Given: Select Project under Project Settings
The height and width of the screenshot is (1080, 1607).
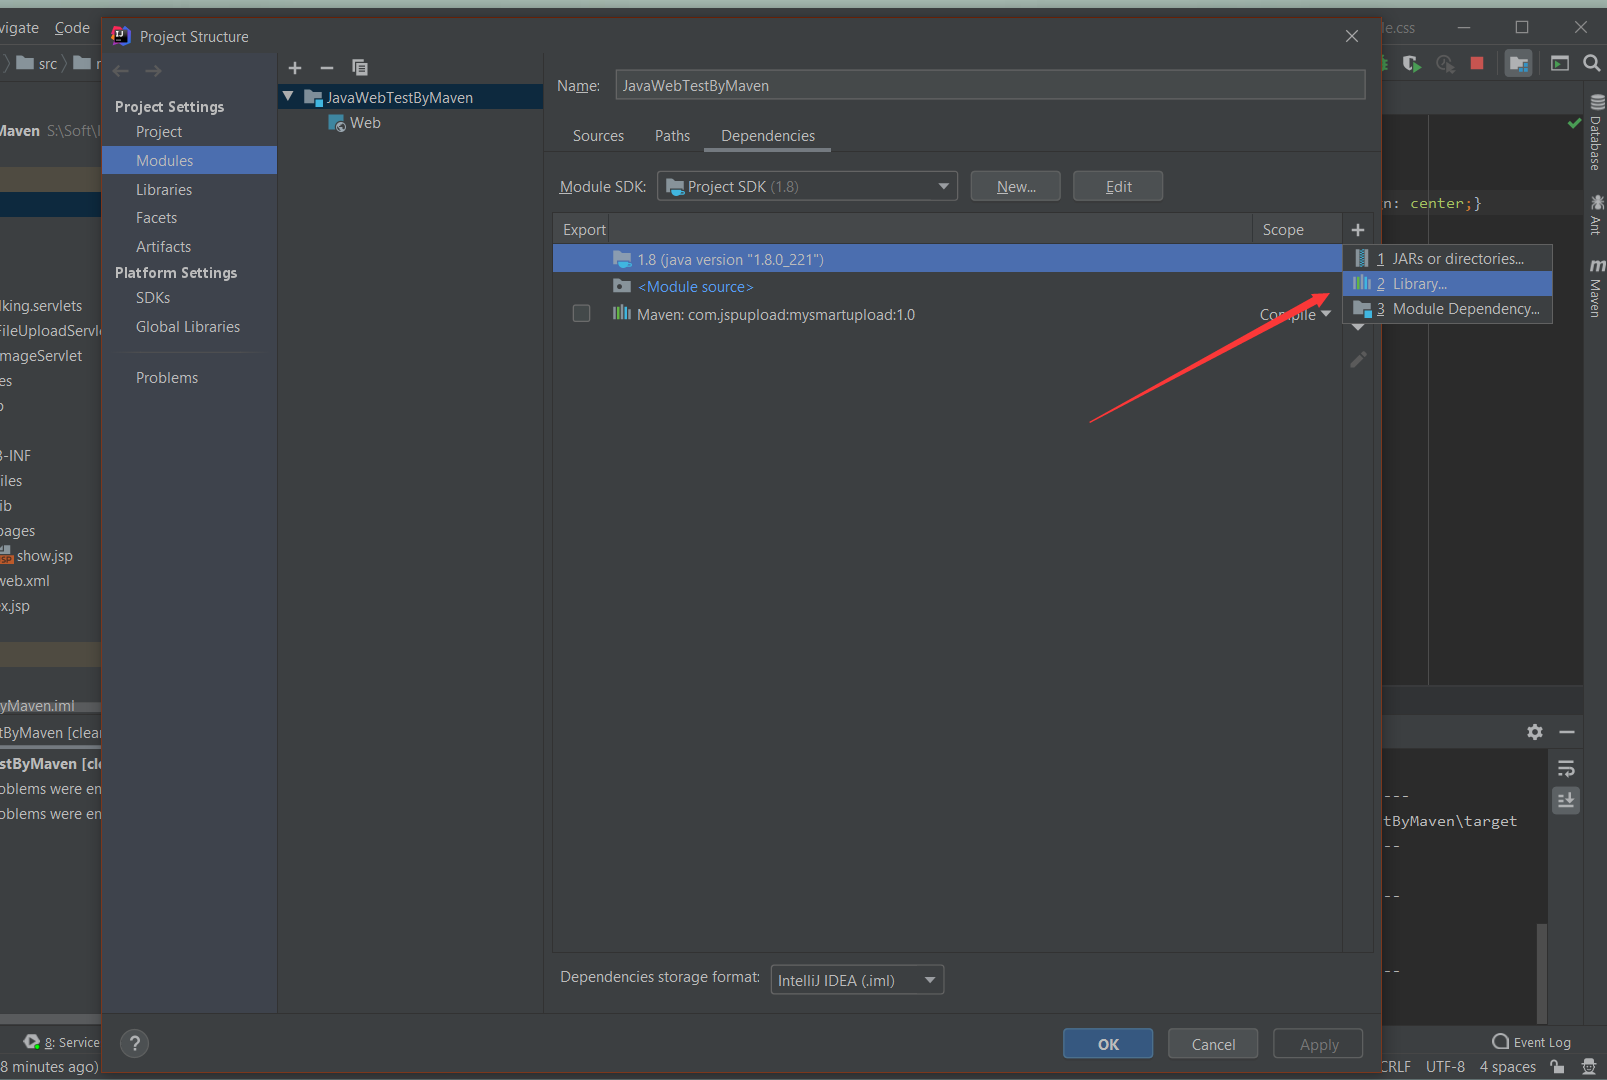Looking at the screenshot, I should point(189,132).
